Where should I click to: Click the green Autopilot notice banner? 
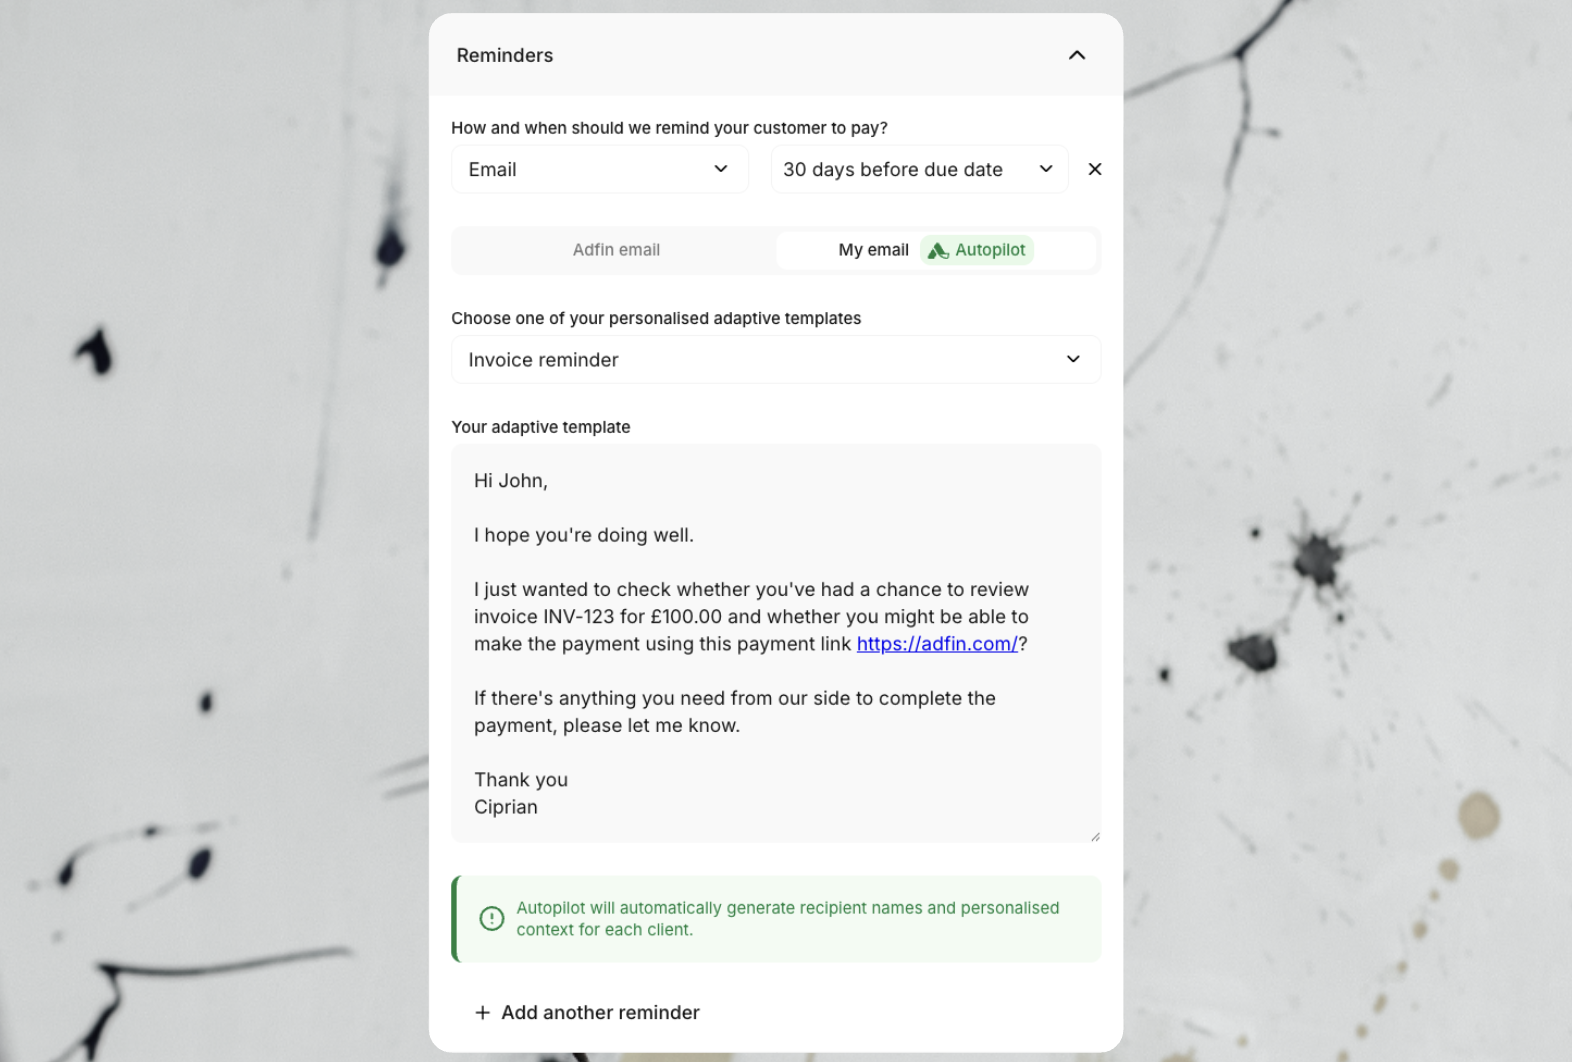click(776, 918)
